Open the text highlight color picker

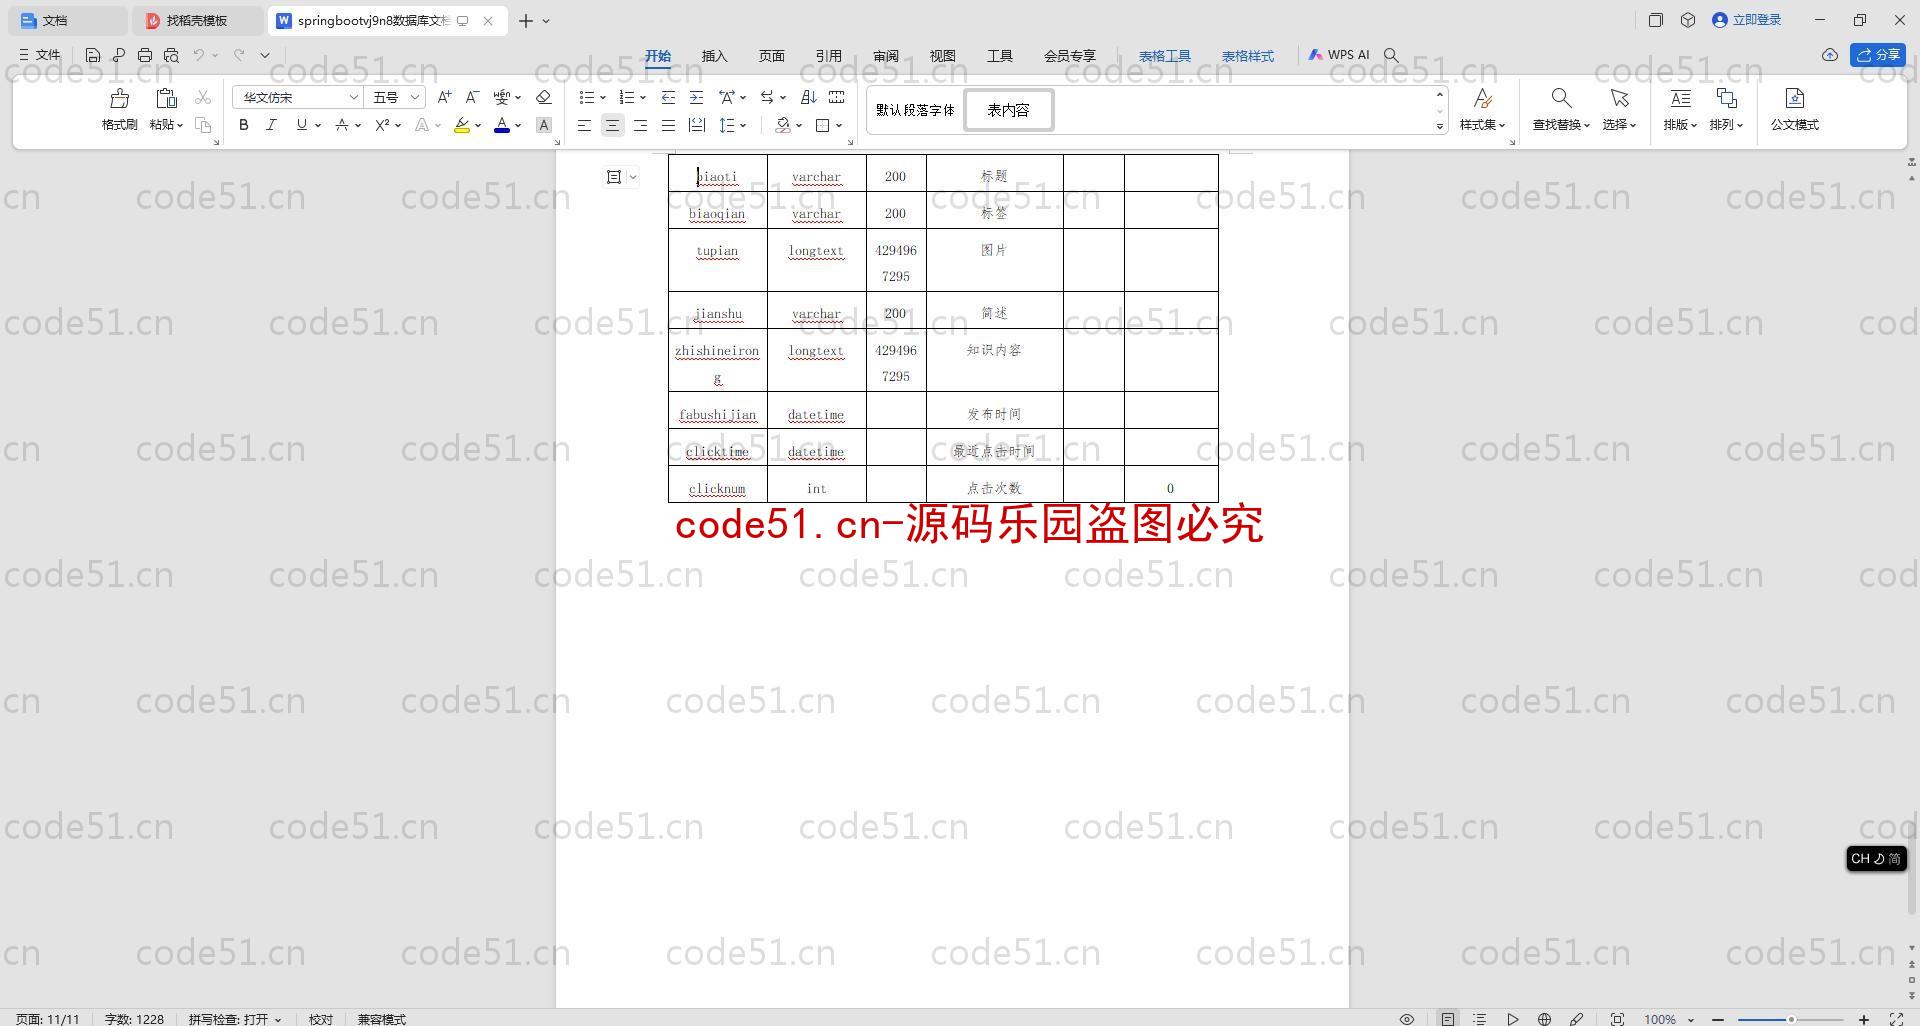[478, 126]
